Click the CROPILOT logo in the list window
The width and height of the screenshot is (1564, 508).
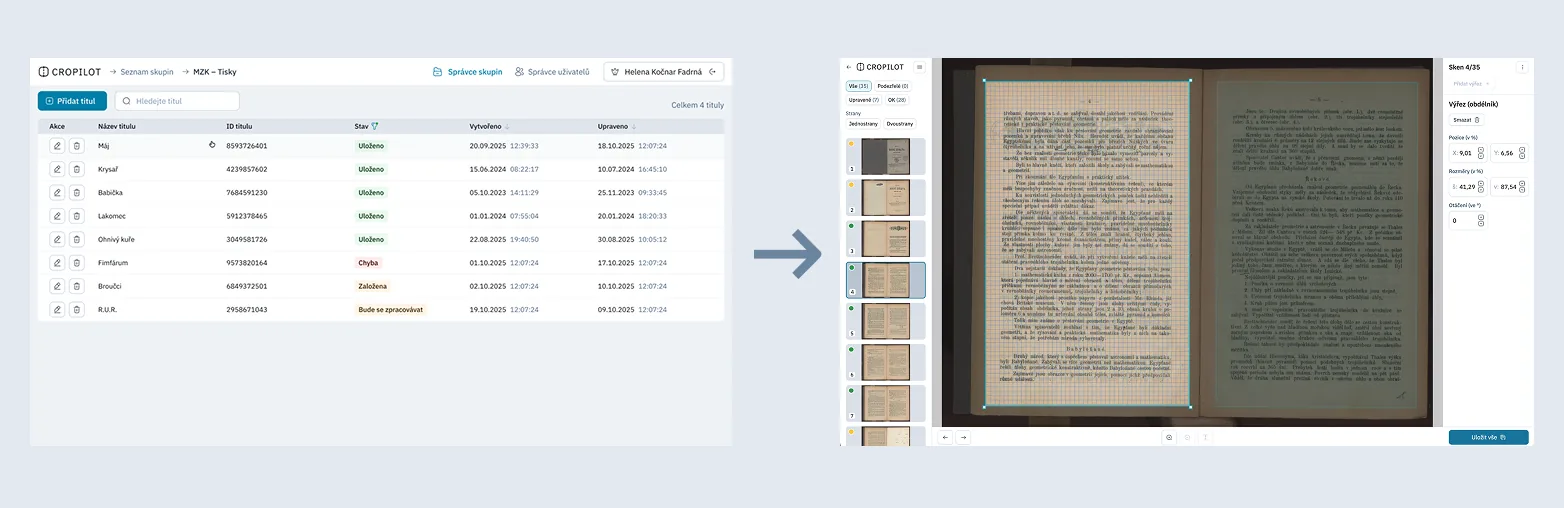(x=71, y=72)
